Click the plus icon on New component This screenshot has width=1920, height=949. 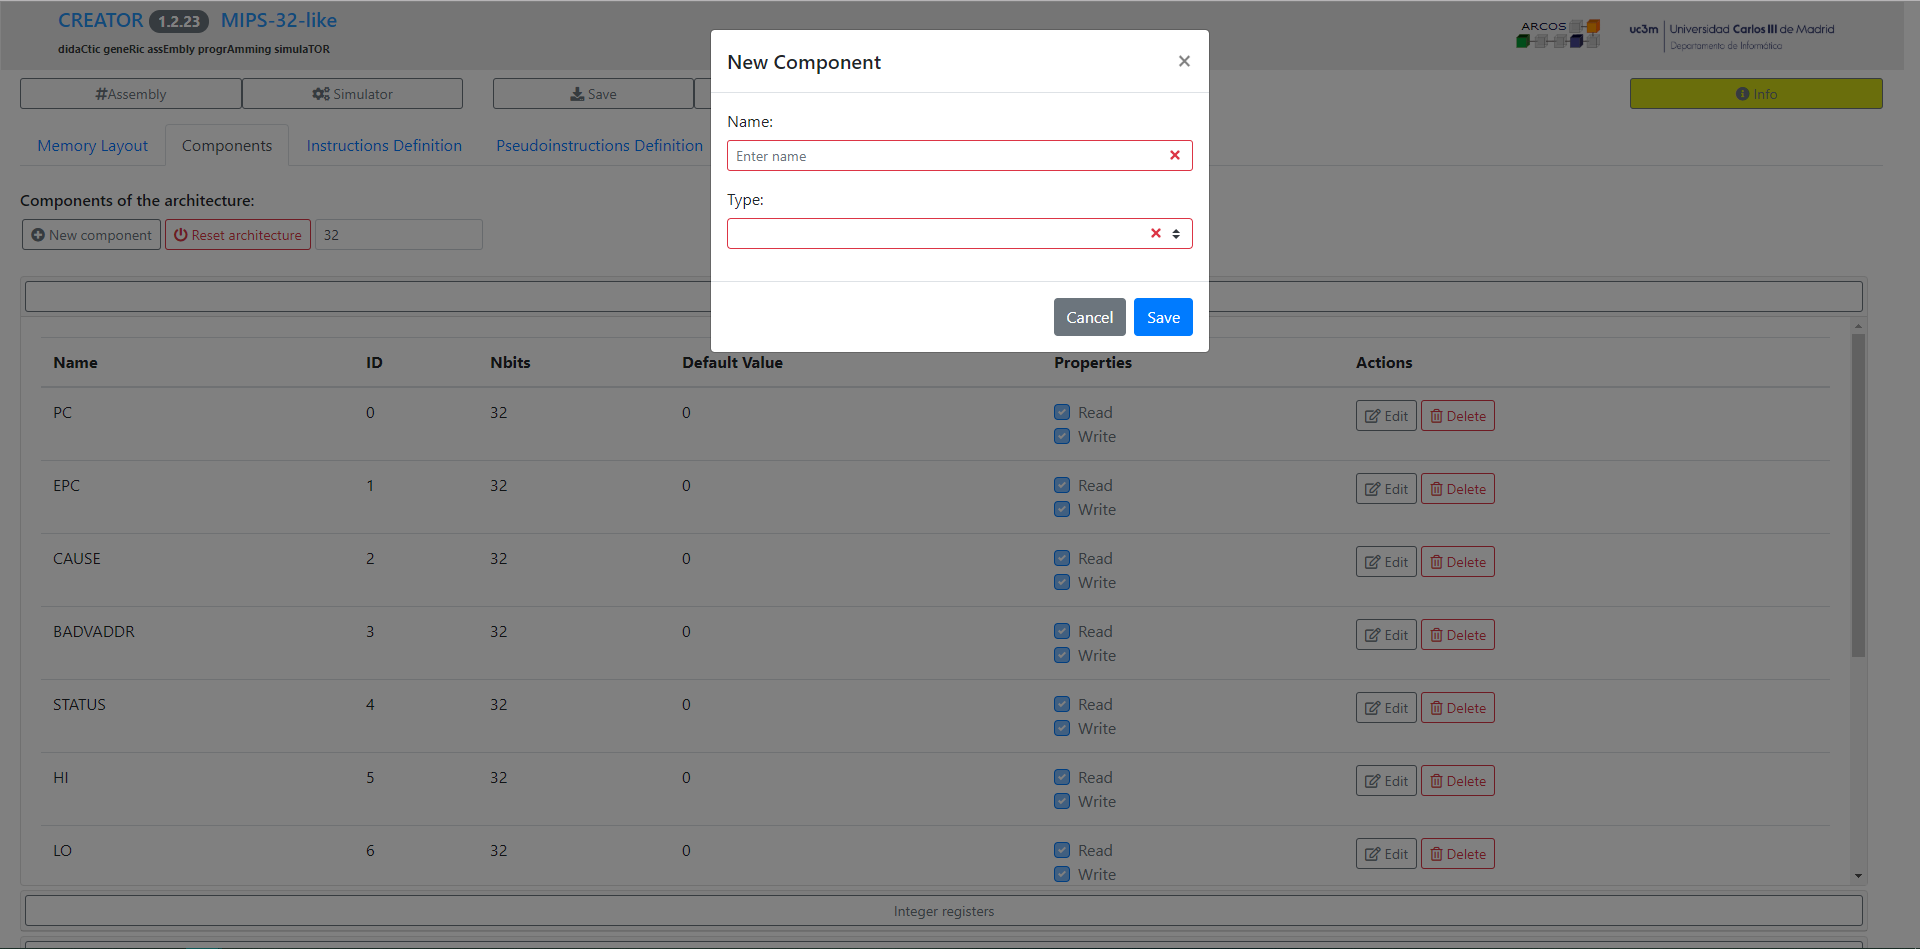38,235
